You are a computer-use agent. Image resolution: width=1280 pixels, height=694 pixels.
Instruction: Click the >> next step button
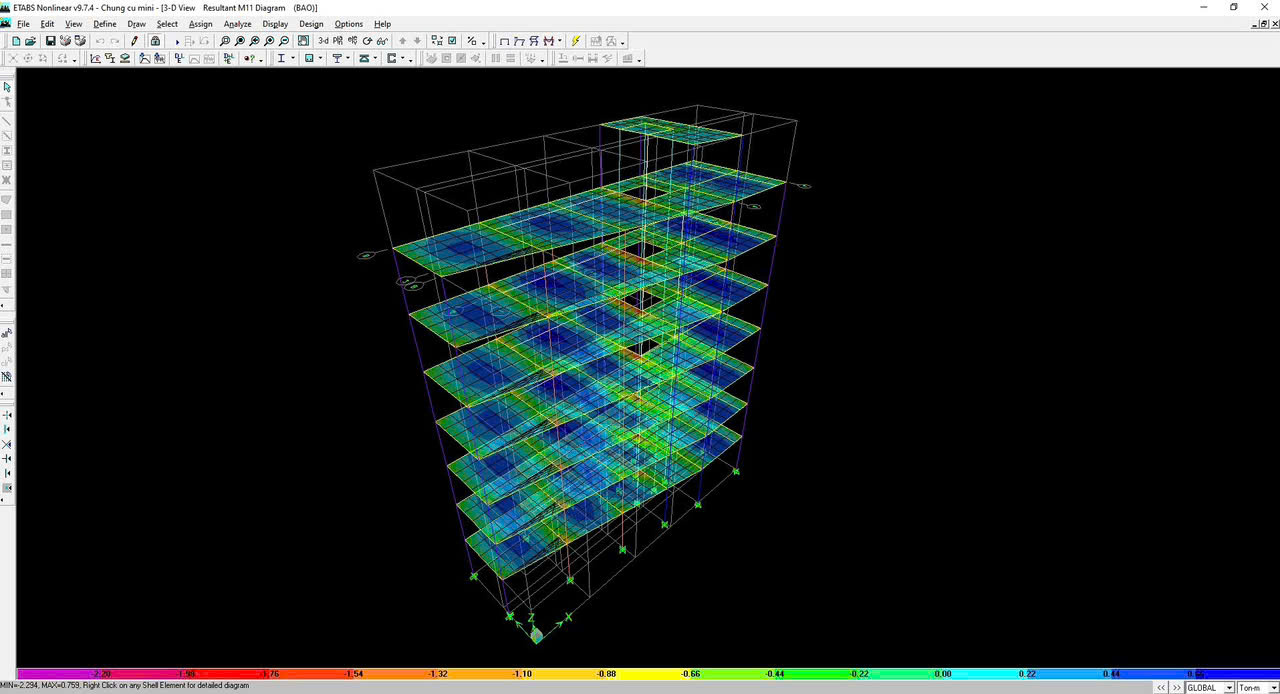click(1176, 688)
